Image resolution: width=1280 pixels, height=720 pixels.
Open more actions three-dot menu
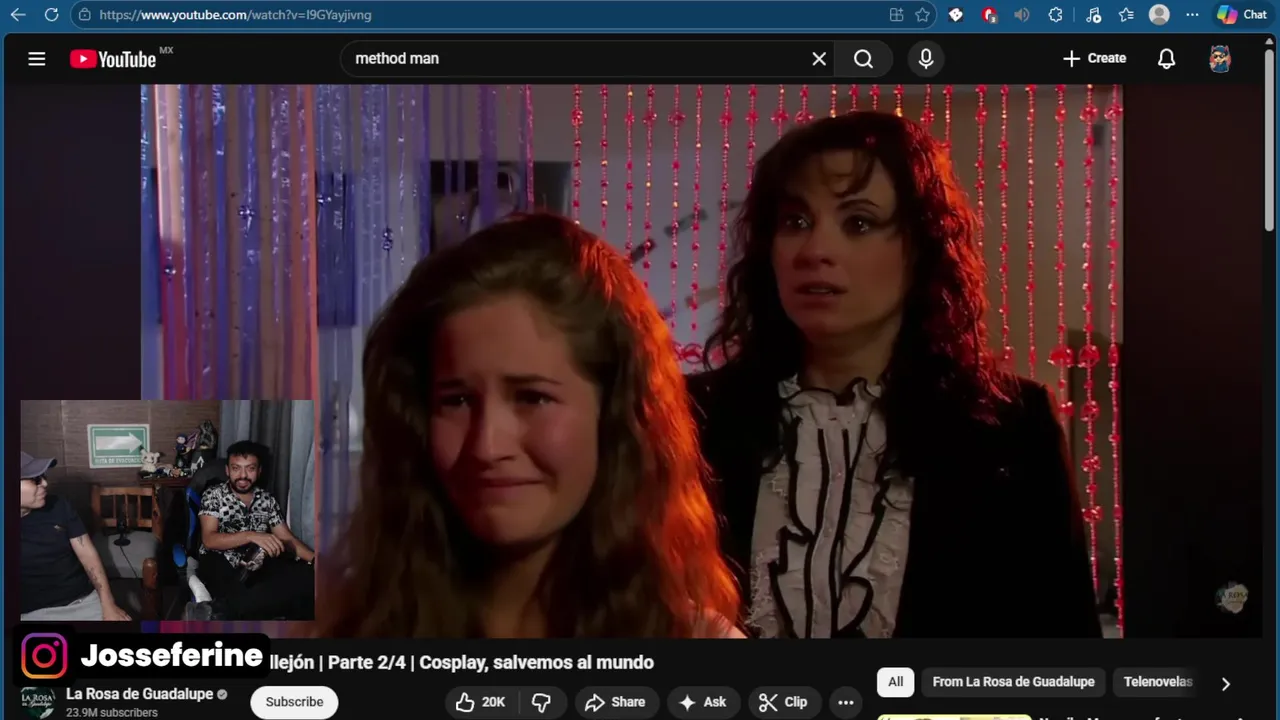(846, 702)
